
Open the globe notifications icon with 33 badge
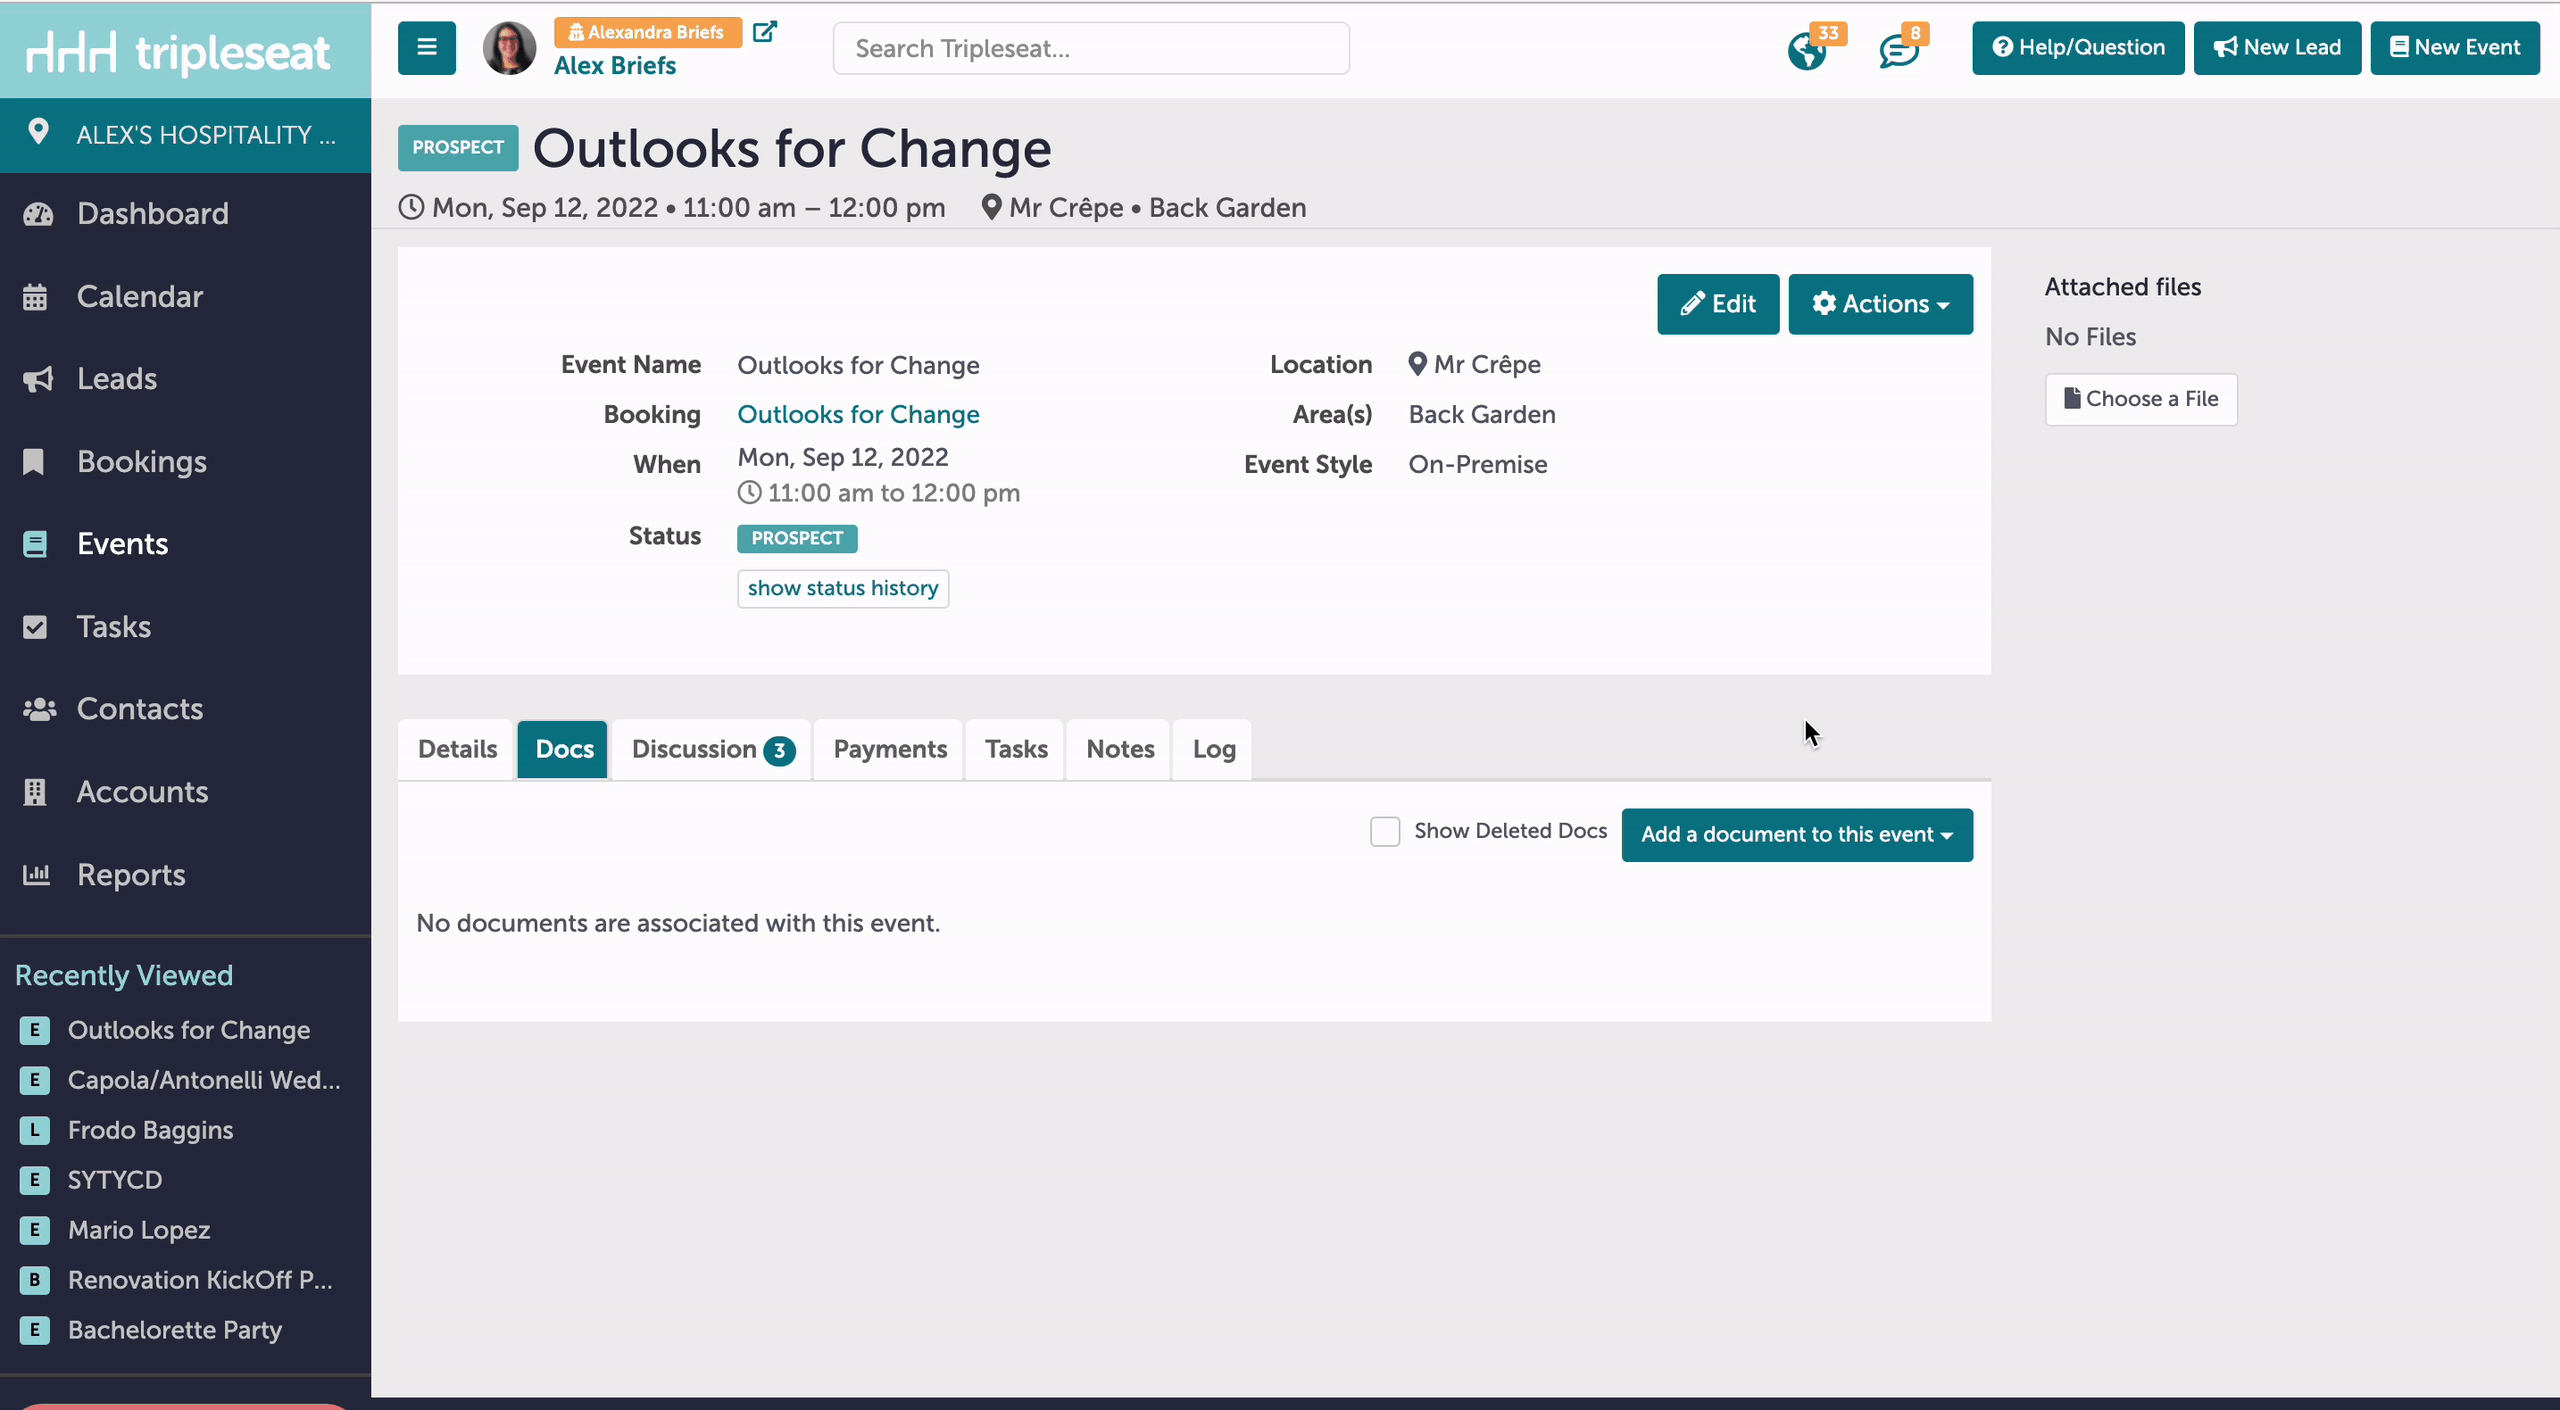(x=1807, y=50)
